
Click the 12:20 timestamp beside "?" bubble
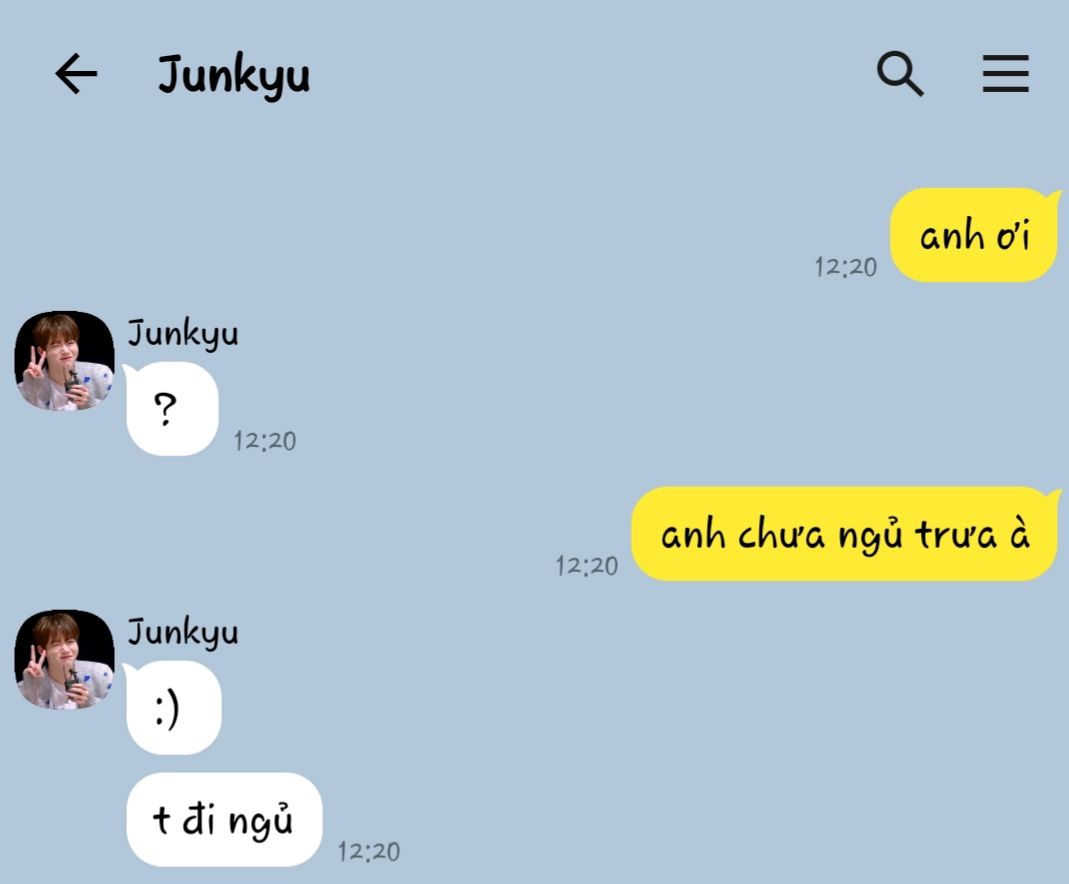coord(265,441)
